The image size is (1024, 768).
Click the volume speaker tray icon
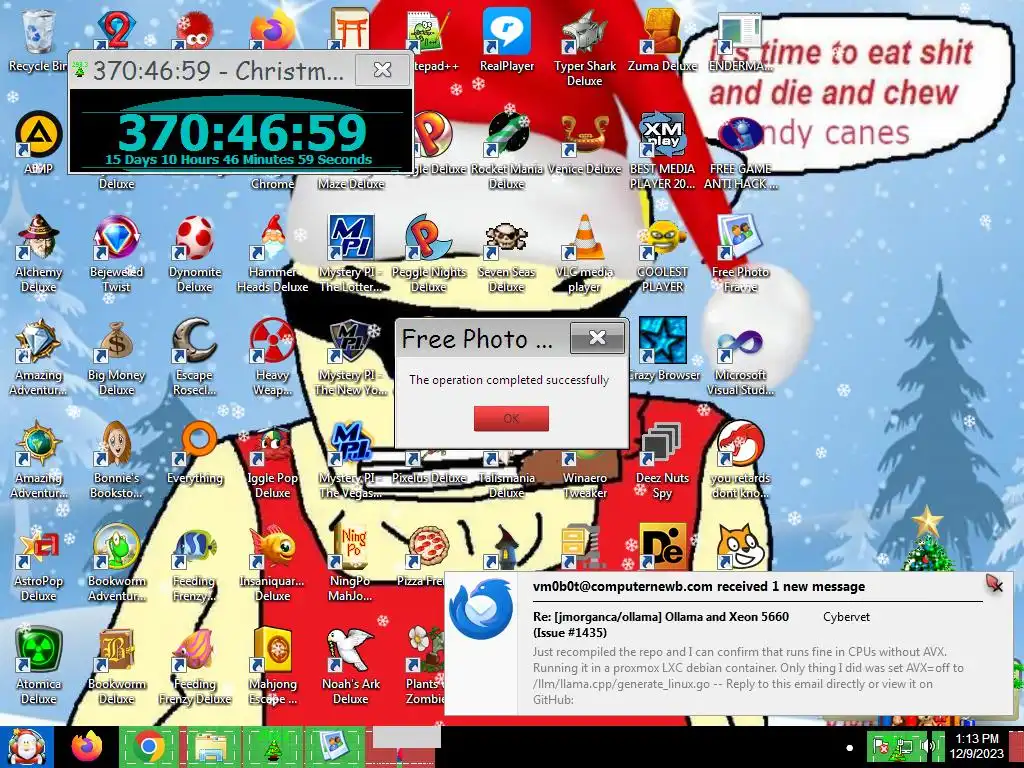coord(929,746)
